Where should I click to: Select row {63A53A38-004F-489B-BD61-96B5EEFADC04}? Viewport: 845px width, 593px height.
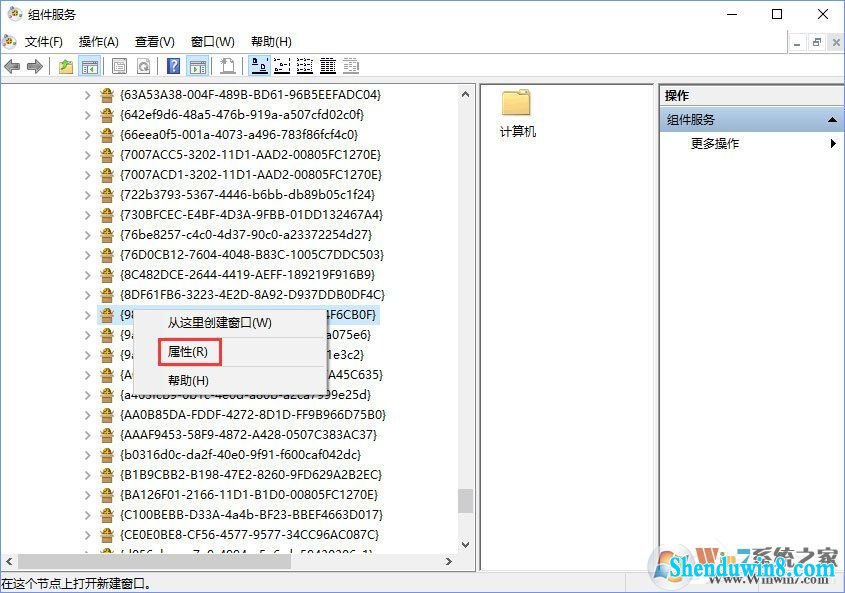point(250,95)
